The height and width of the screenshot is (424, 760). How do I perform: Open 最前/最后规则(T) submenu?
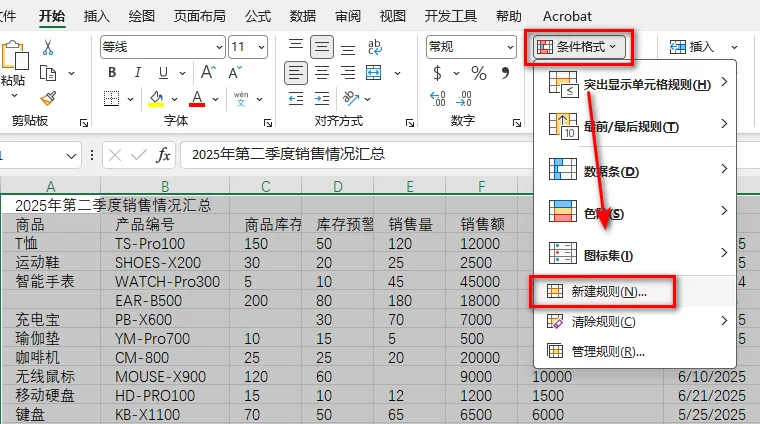pyautogui.click(x=635, y=126)
